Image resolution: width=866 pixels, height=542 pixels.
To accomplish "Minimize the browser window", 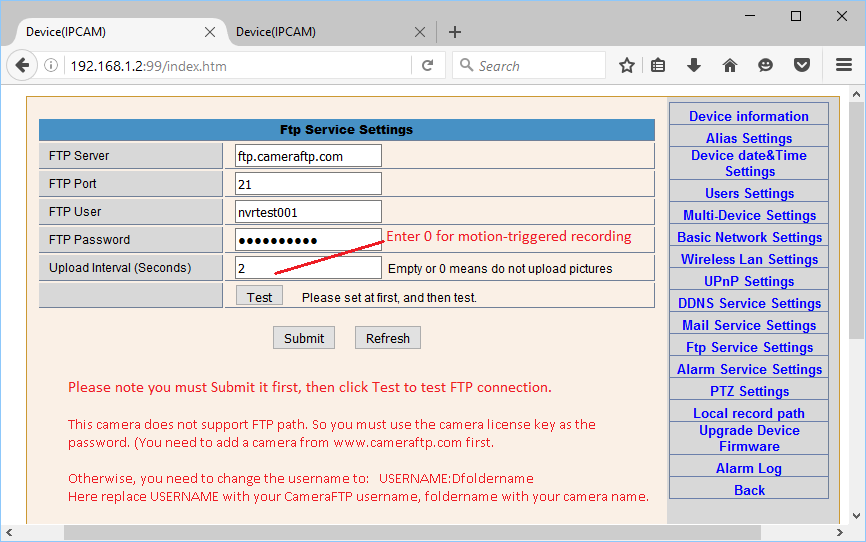I will [x=750, y=16].
